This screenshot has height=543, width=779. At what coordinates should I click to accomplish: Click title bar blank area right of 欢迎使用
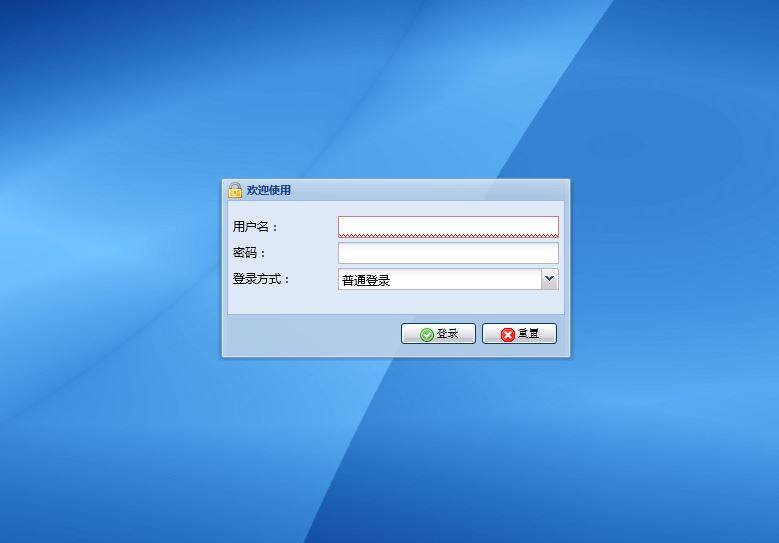[430, 190]
